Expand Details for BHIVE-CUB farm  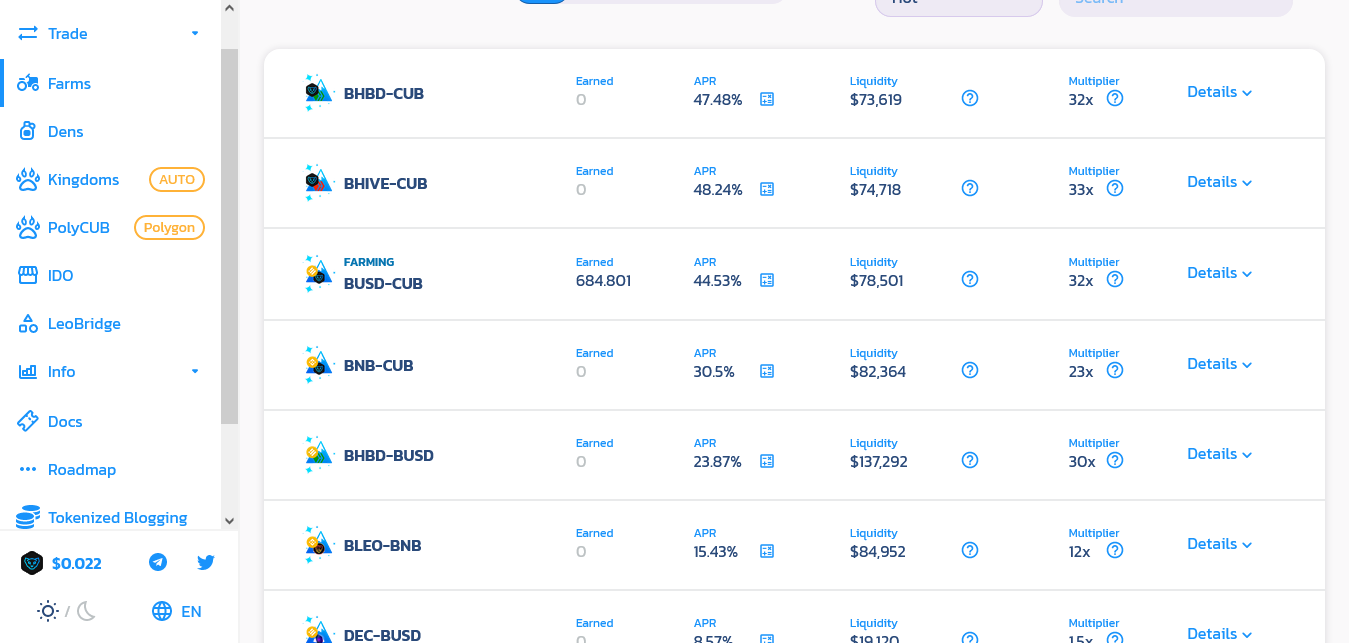point(1219,182)
